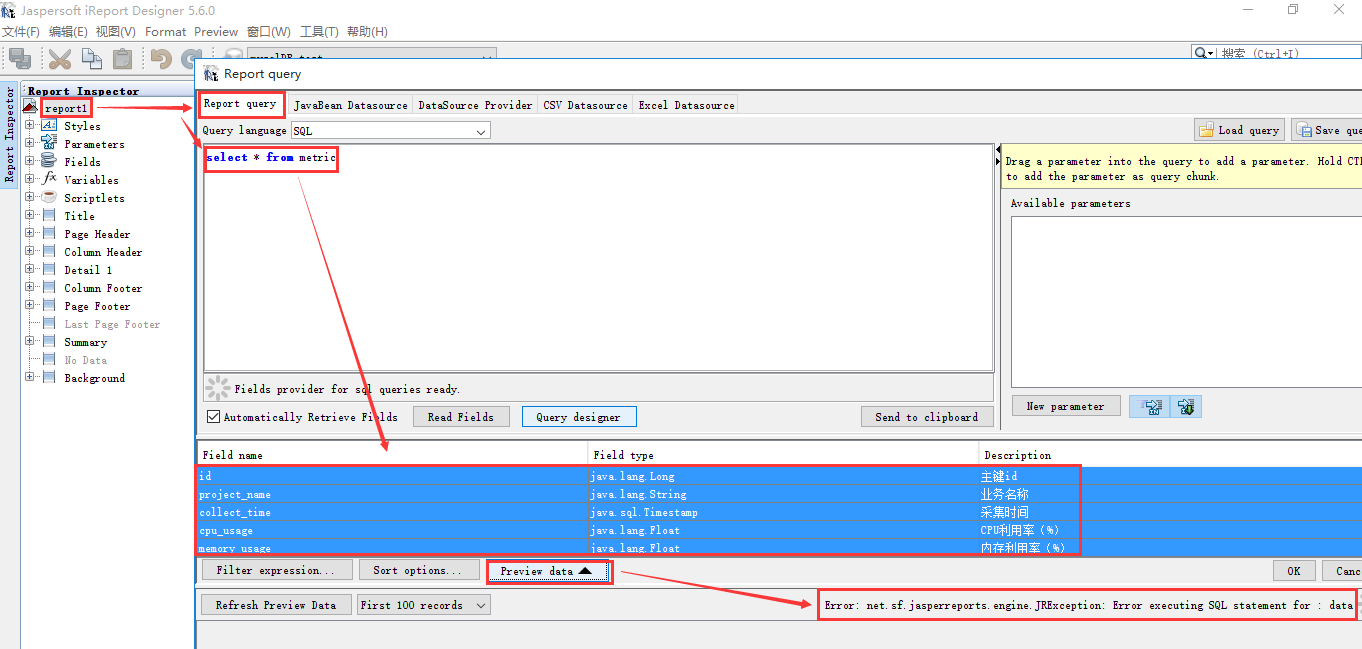Click the Query designer button

[x=579, y=417]
